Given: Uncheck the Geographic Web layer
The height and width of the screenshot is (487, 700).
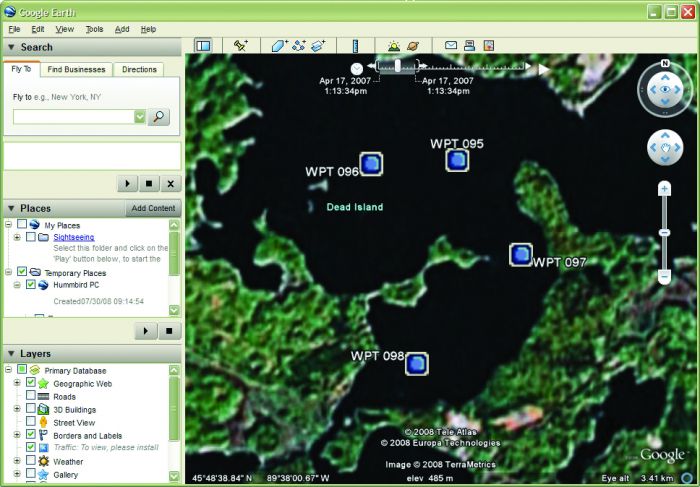Looking at the screenshot, I should click(30, 383).
